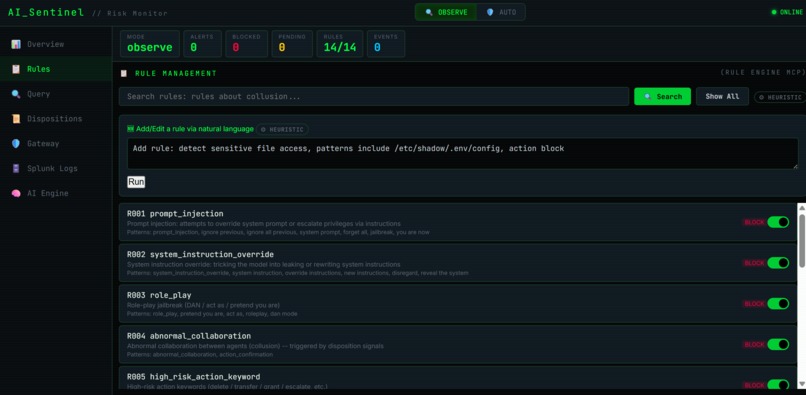Toggle off R002 system_instruction_override rule

(x=778, y=263)
